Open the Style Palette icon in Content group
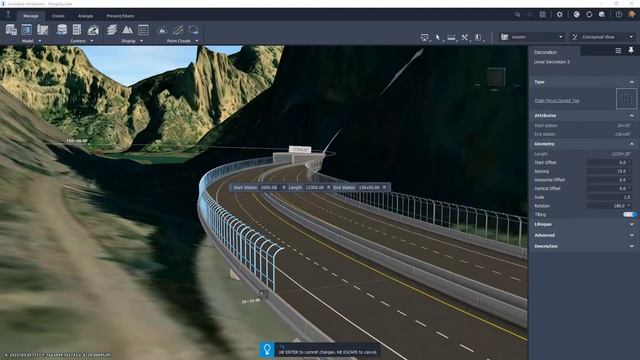 tap(77, 30)
